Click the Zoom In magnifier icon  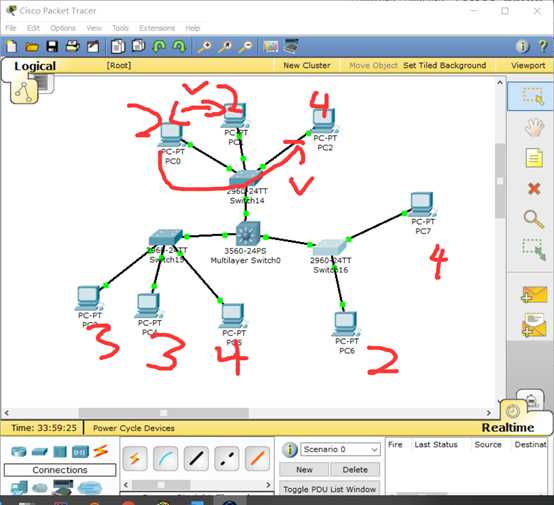point(205,46)
